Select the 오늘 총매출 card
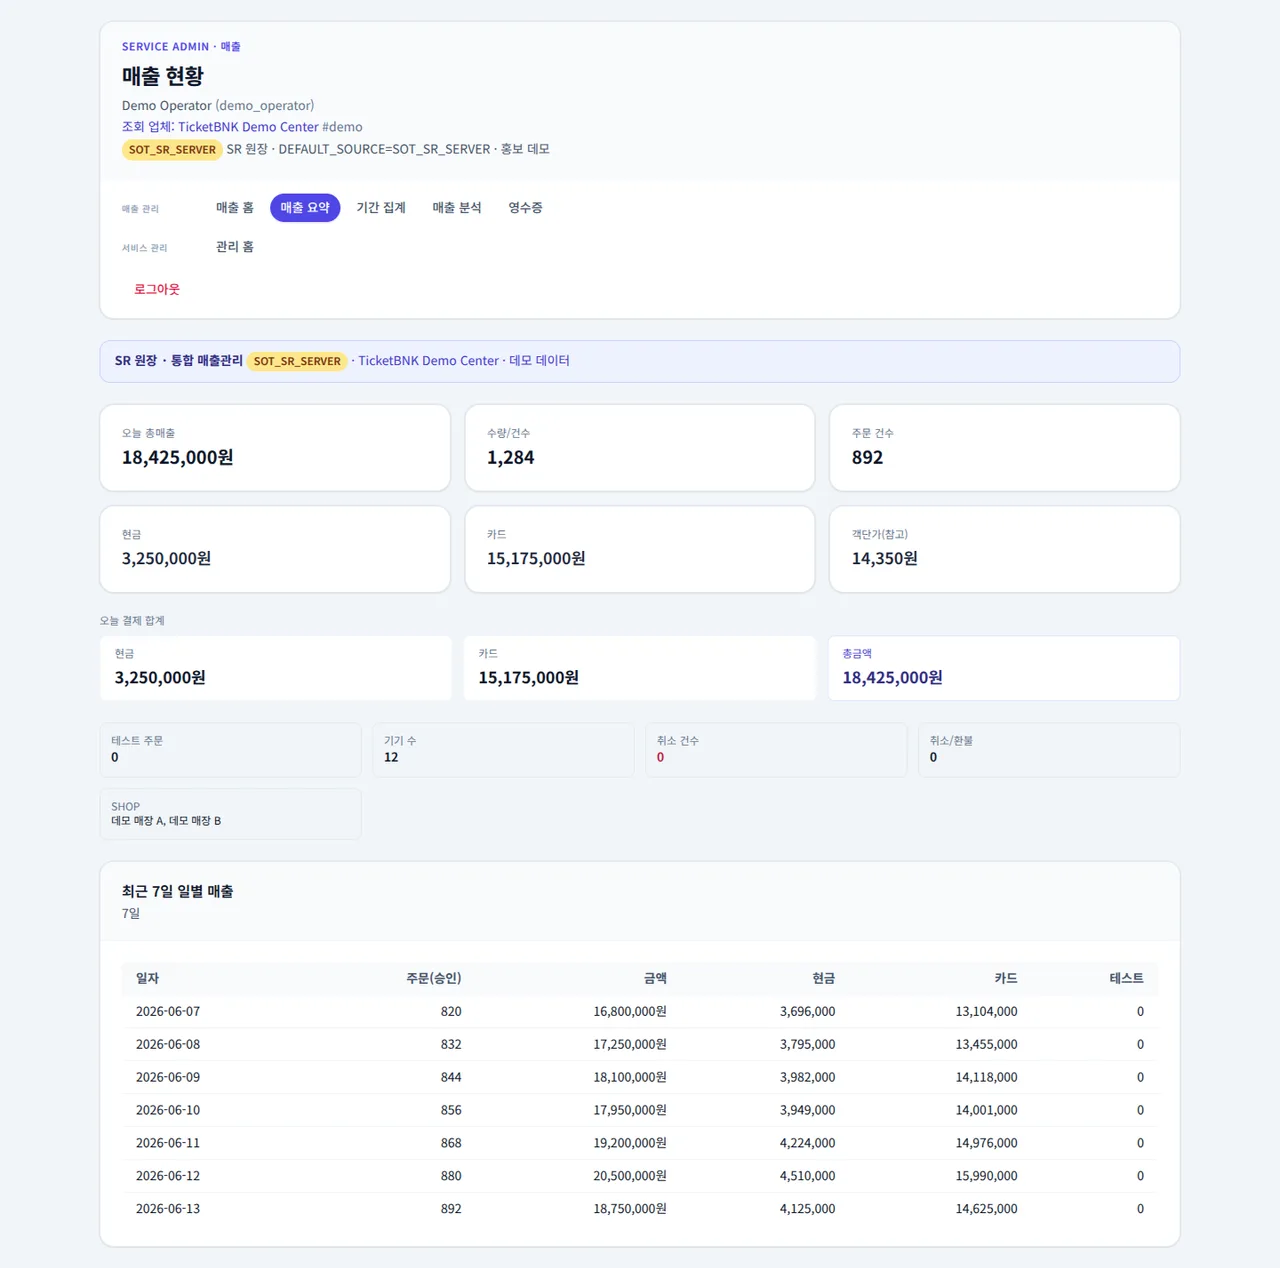The height and width of the screenshot is (1268, 1280). (x=275, y=448)
